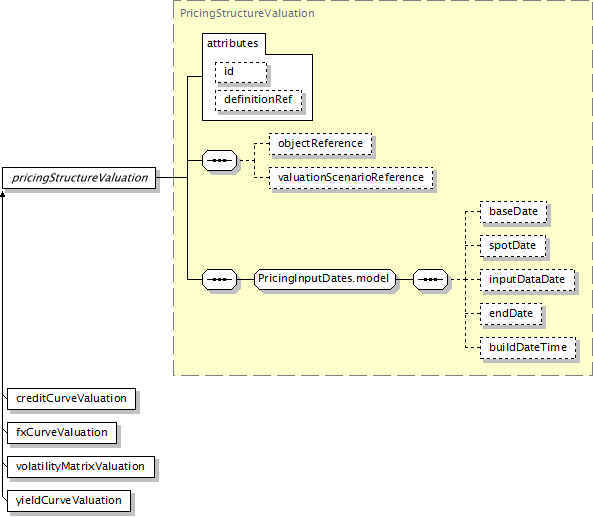Screen dimensions: 593x517
Task: Click the objectReference optional element
Action: point(320,144)
